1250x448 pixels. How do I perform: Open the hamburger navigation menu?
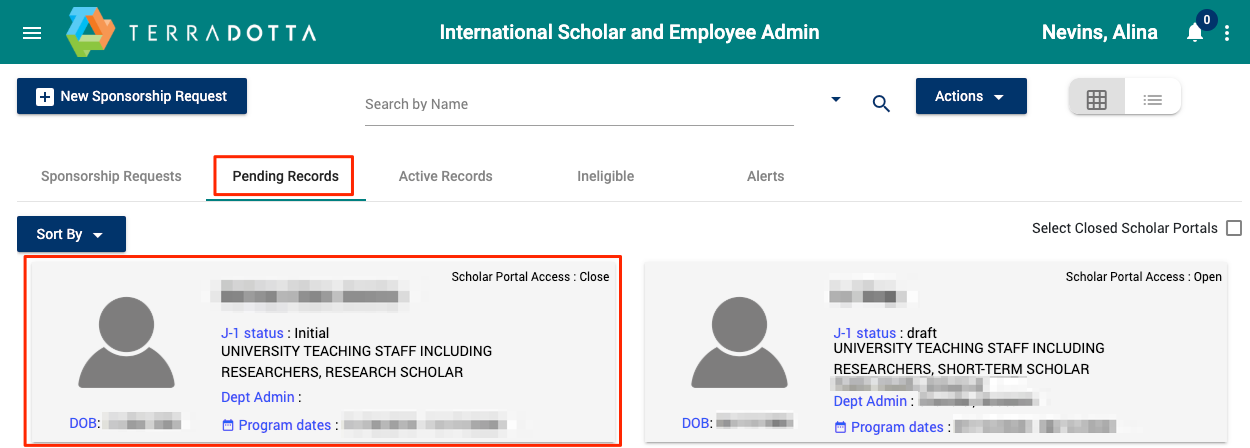coord(32,33)
